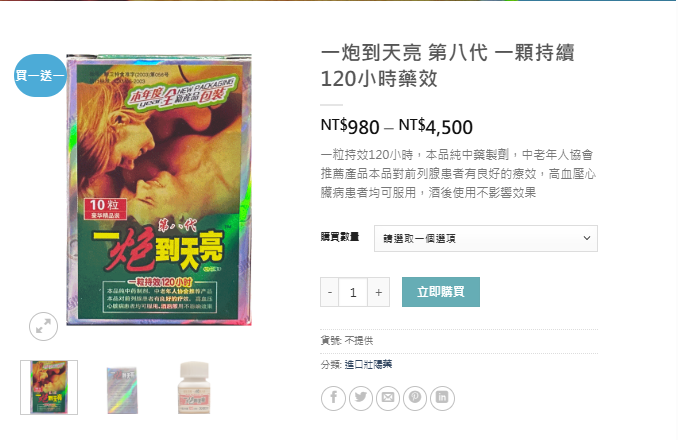The image size is (678, 440).
Task: Select third white bottle thumbnail
Action: [194, 387]
